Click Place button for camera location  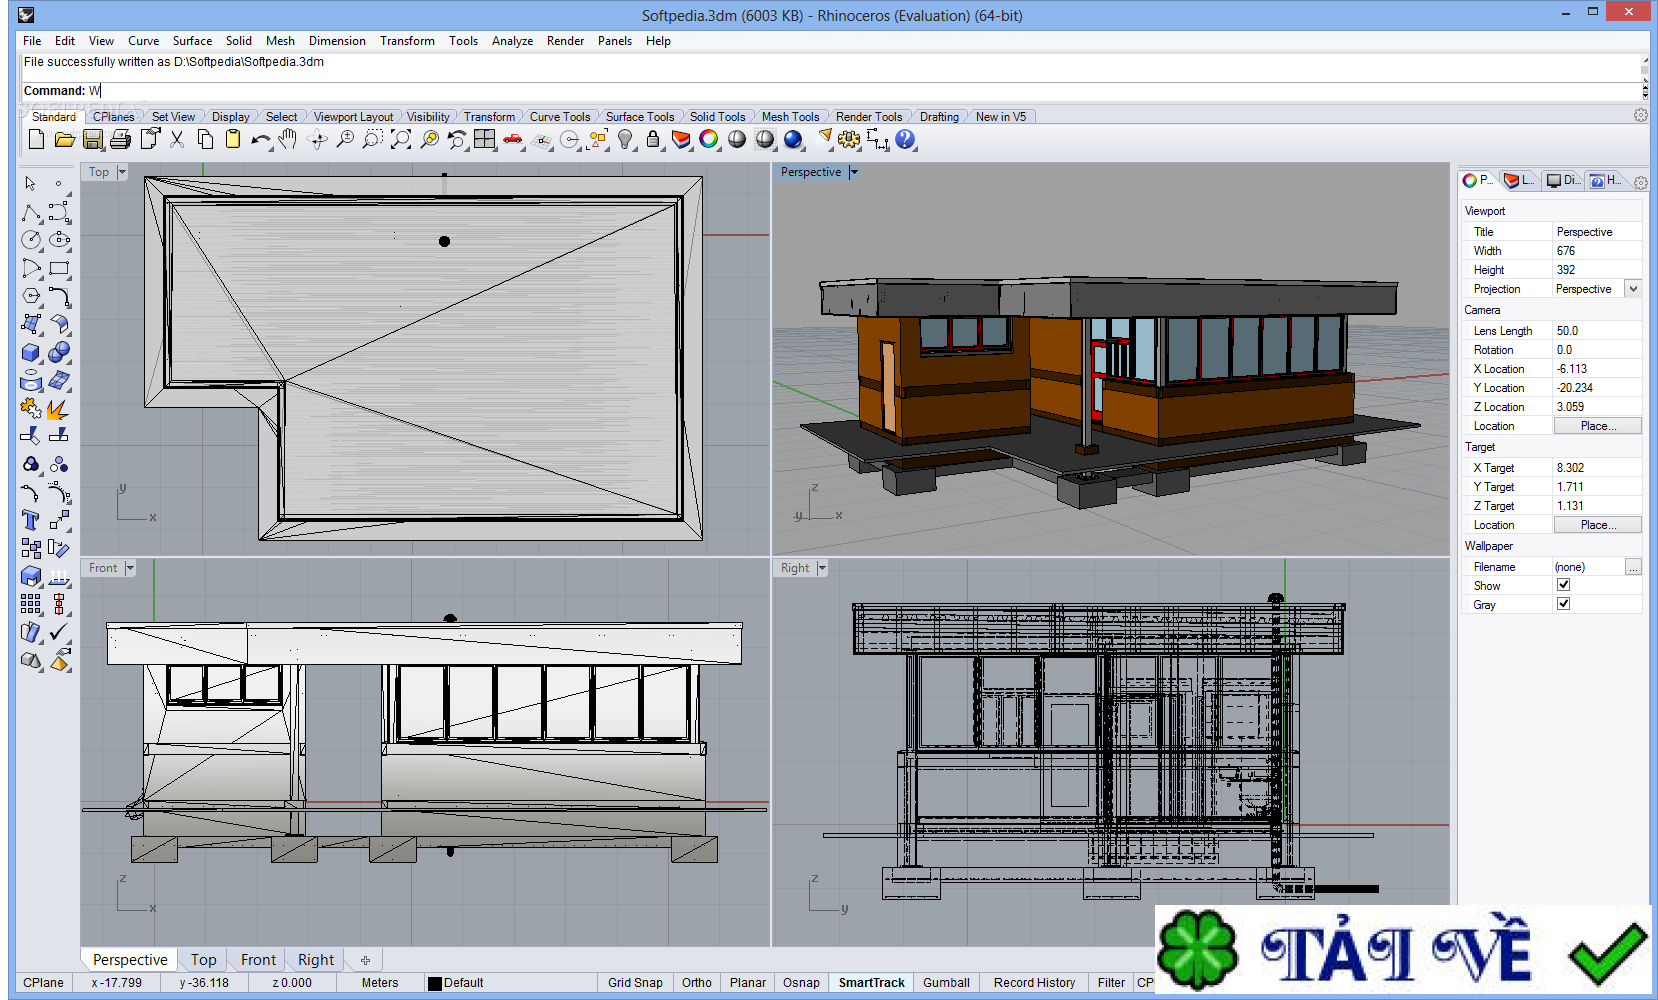[1597, 426]
